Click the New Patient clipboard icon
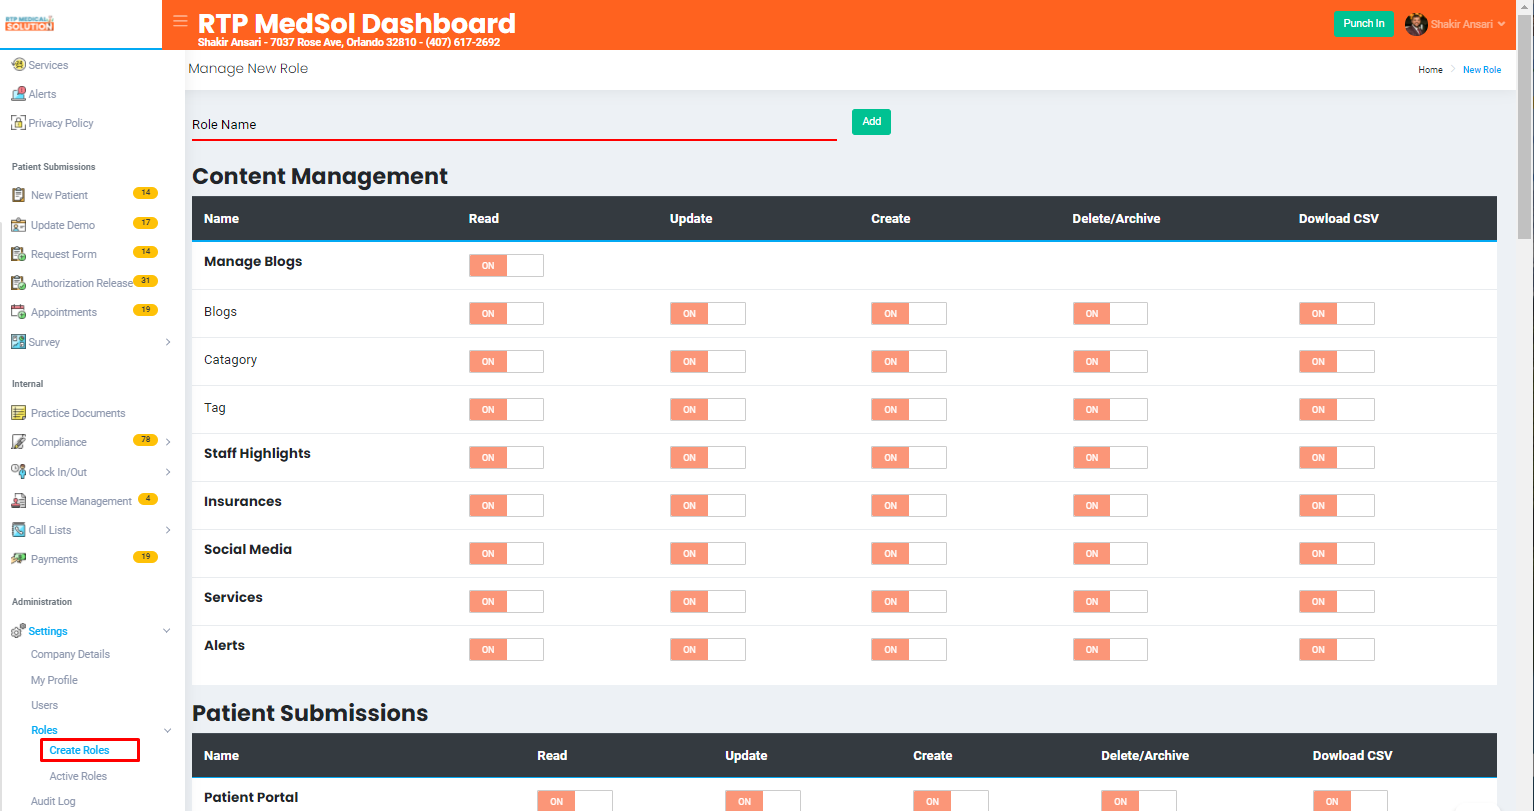 pyautogui.click(x=18, y=195)
